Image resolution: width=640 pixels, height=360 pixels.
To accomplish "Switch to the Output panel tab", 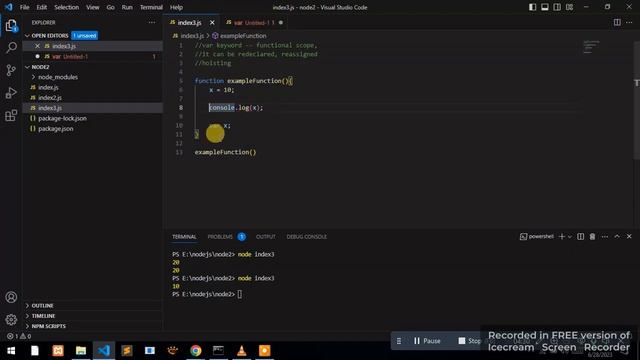I will [x=266, y=237].
